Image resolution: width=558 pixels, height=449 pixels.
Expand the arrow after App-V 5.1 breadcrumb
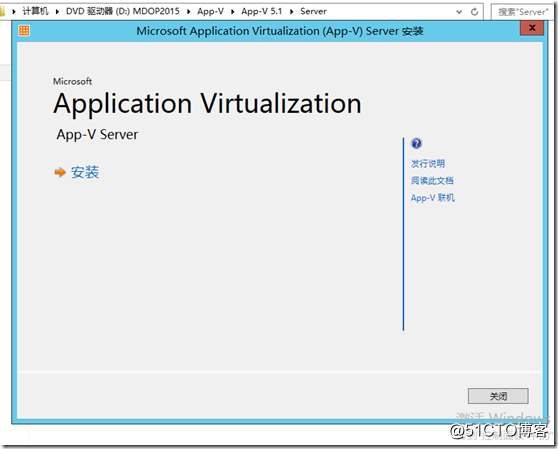tap(291, 12)
